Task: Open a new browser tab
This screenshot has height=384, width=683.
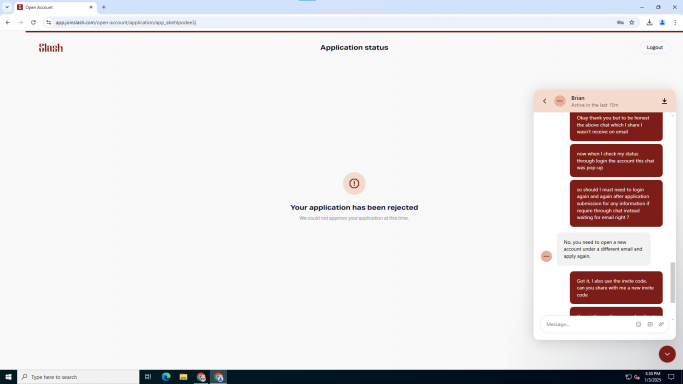Action: pos(104,7)
